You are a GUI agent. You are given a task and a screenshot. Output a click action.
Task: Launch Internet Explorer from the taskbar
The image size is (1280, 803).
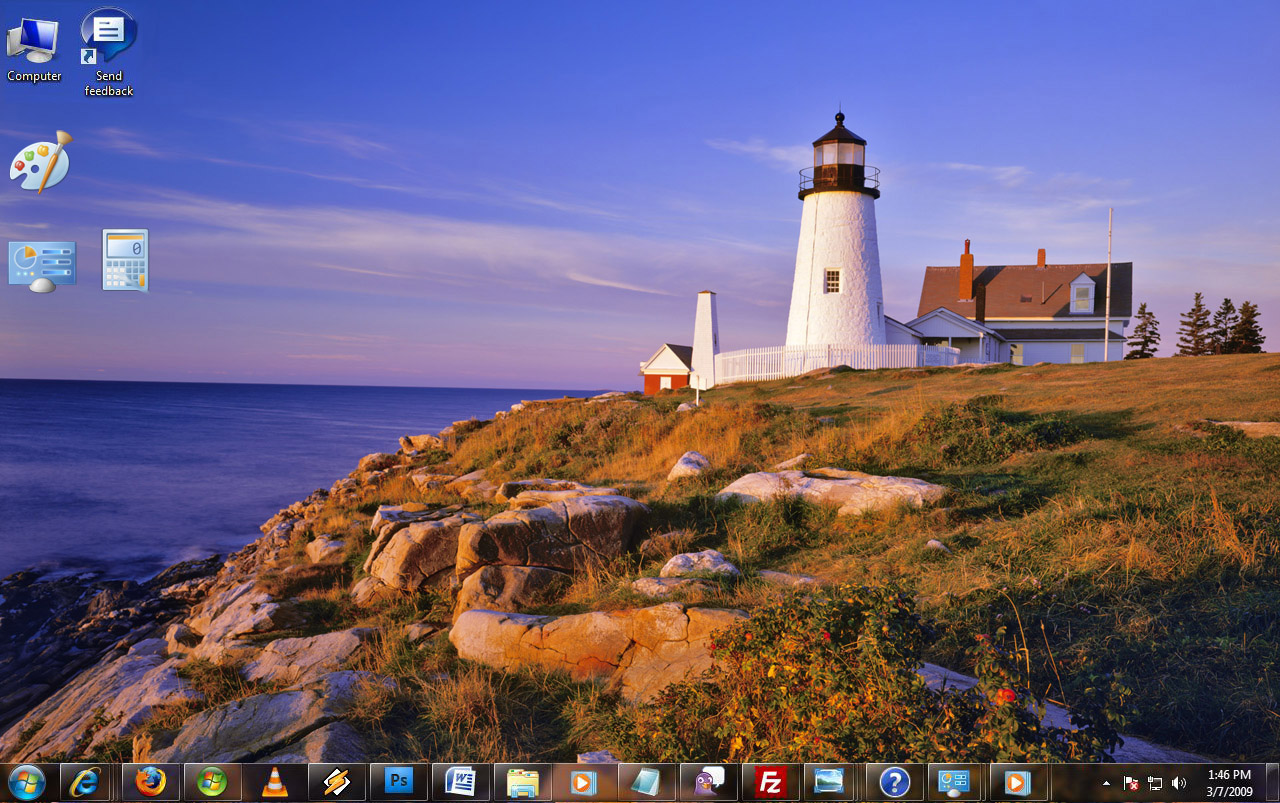point(85,781)
